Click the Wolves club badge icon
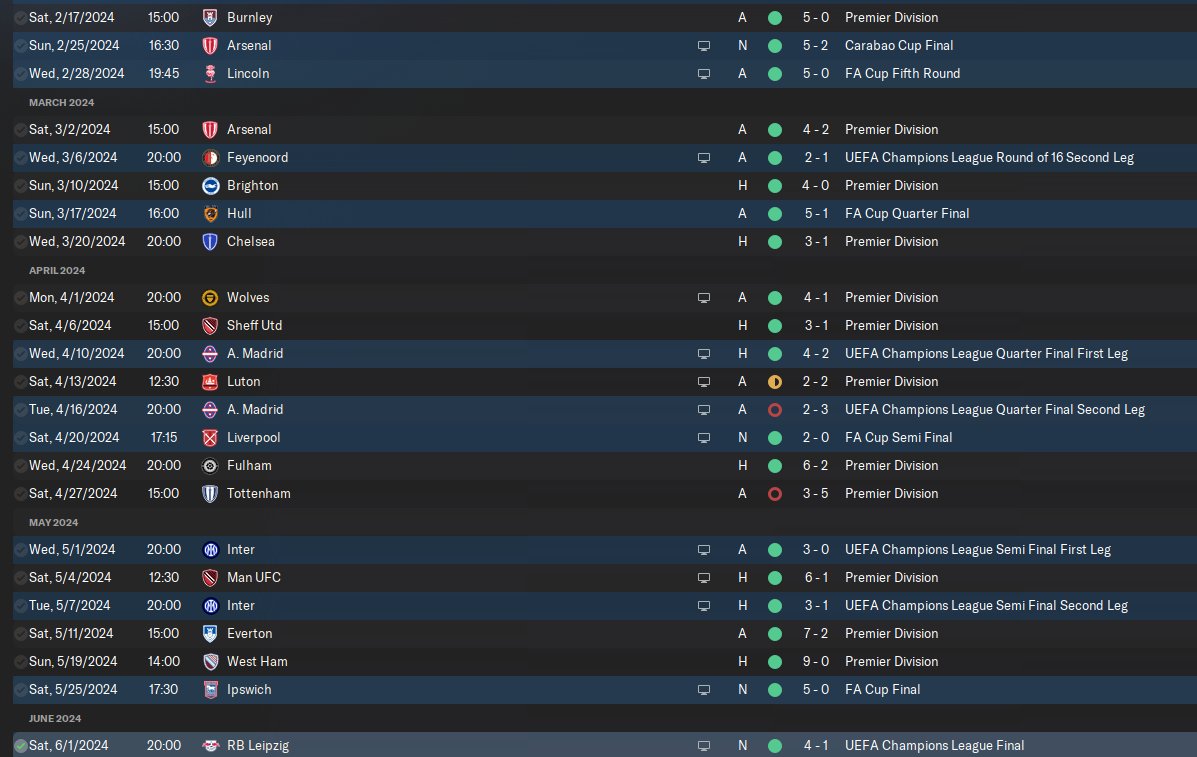Image resolution: width=1197 pixels, height=757 pixels. tap(210, 298)
